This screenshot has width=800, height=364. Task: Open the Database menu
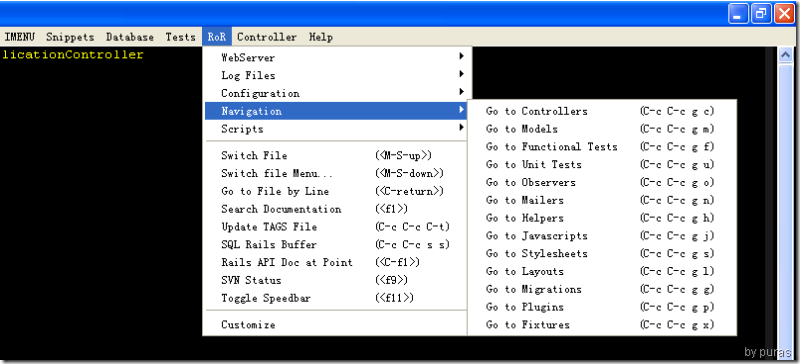coord(130,37)
